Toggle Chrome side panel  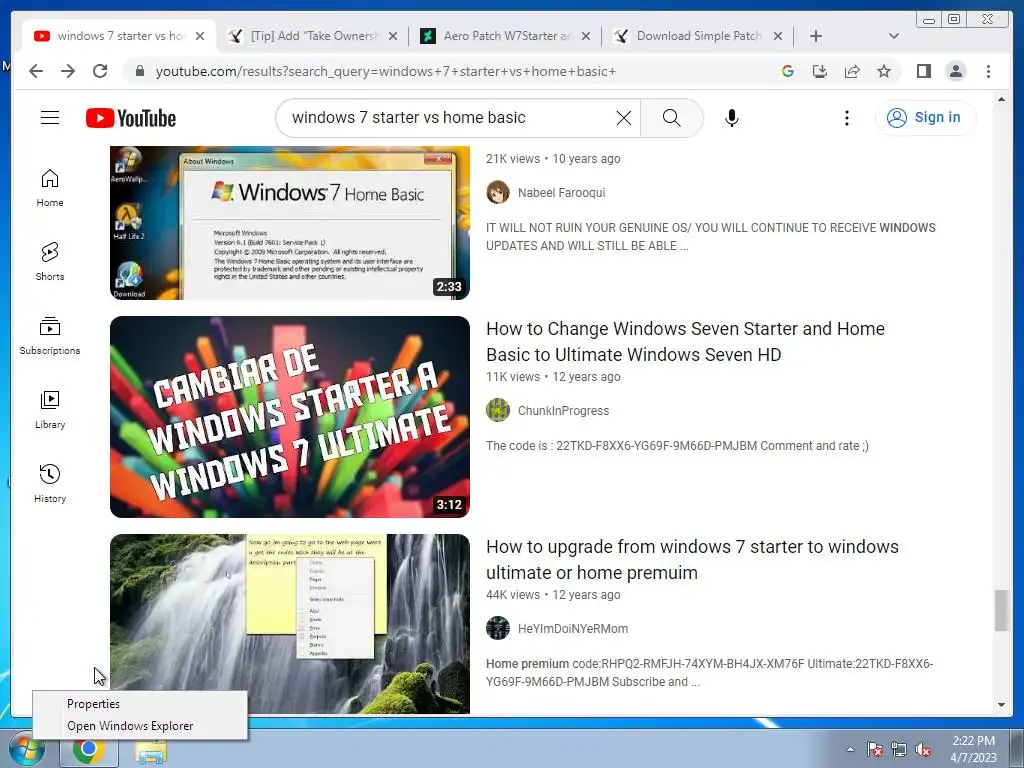tap(923, 71)
